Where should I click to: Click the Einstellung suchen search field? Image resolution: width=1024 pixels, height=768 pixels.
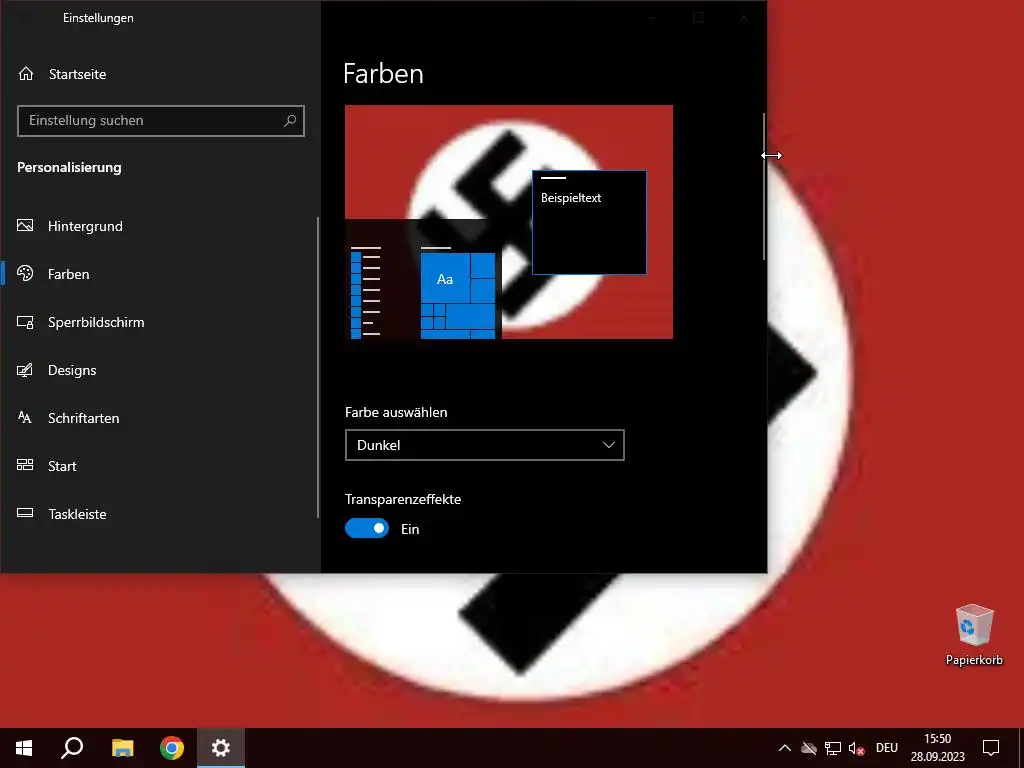coord(161,121)
